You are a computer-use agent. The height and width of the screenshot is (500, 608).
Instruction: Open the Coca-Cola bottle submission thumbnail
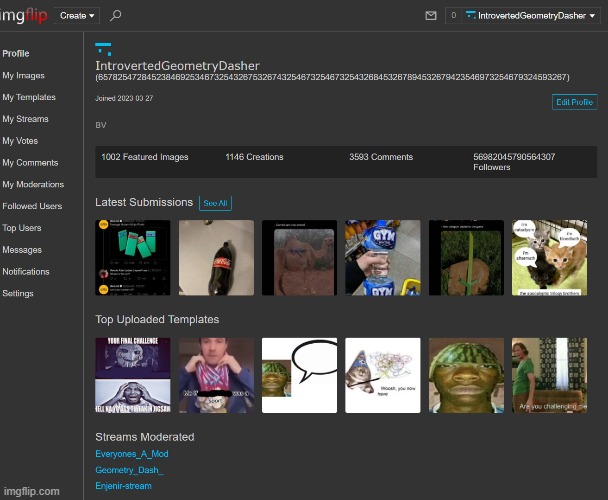[216, 258]
